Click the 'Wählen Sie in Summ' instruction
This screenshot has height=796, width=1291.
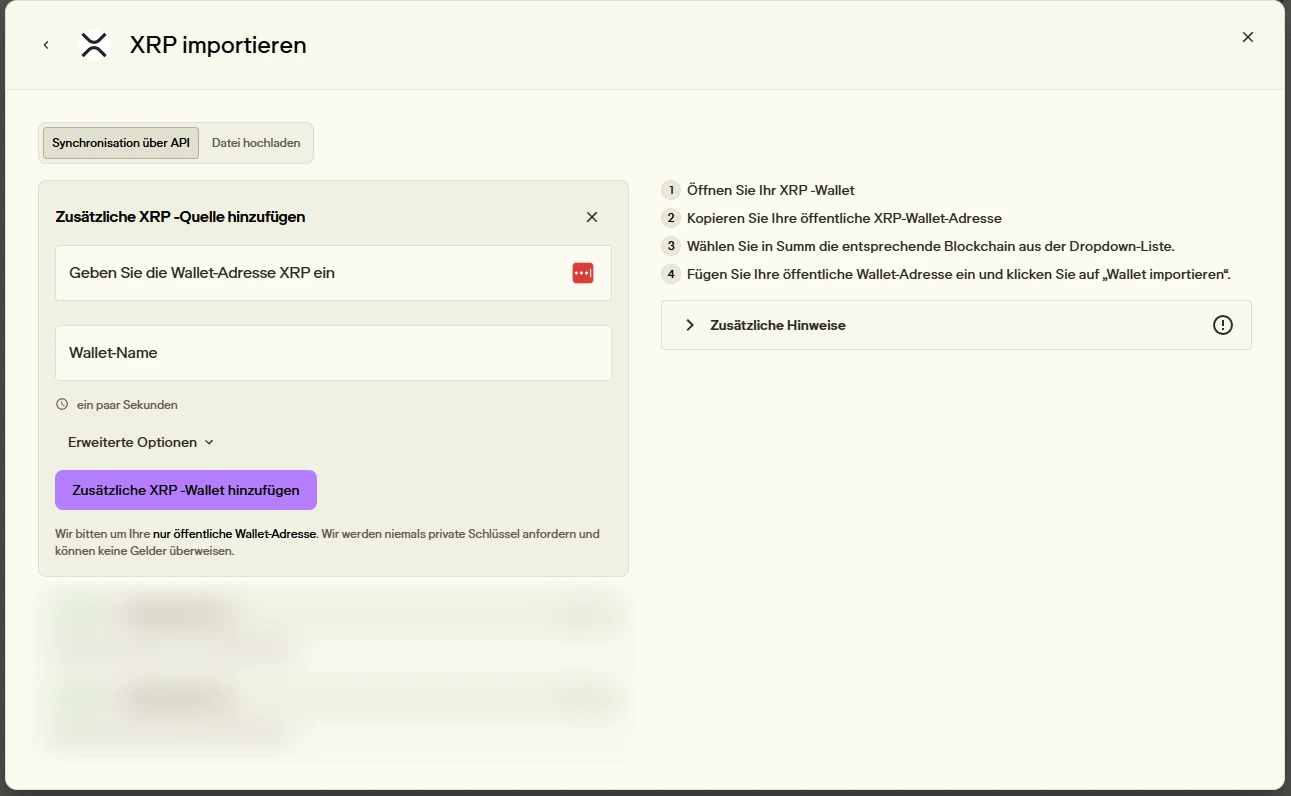(930, 246)
